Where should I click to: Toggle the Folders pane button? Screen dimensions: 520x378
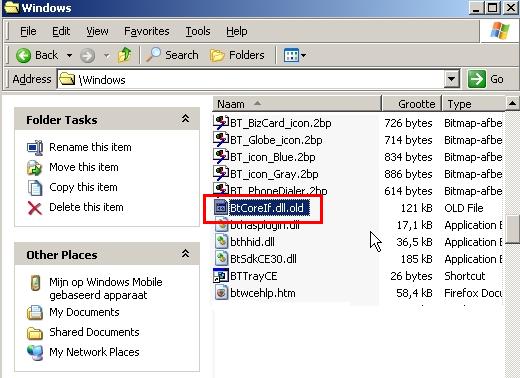237,55
